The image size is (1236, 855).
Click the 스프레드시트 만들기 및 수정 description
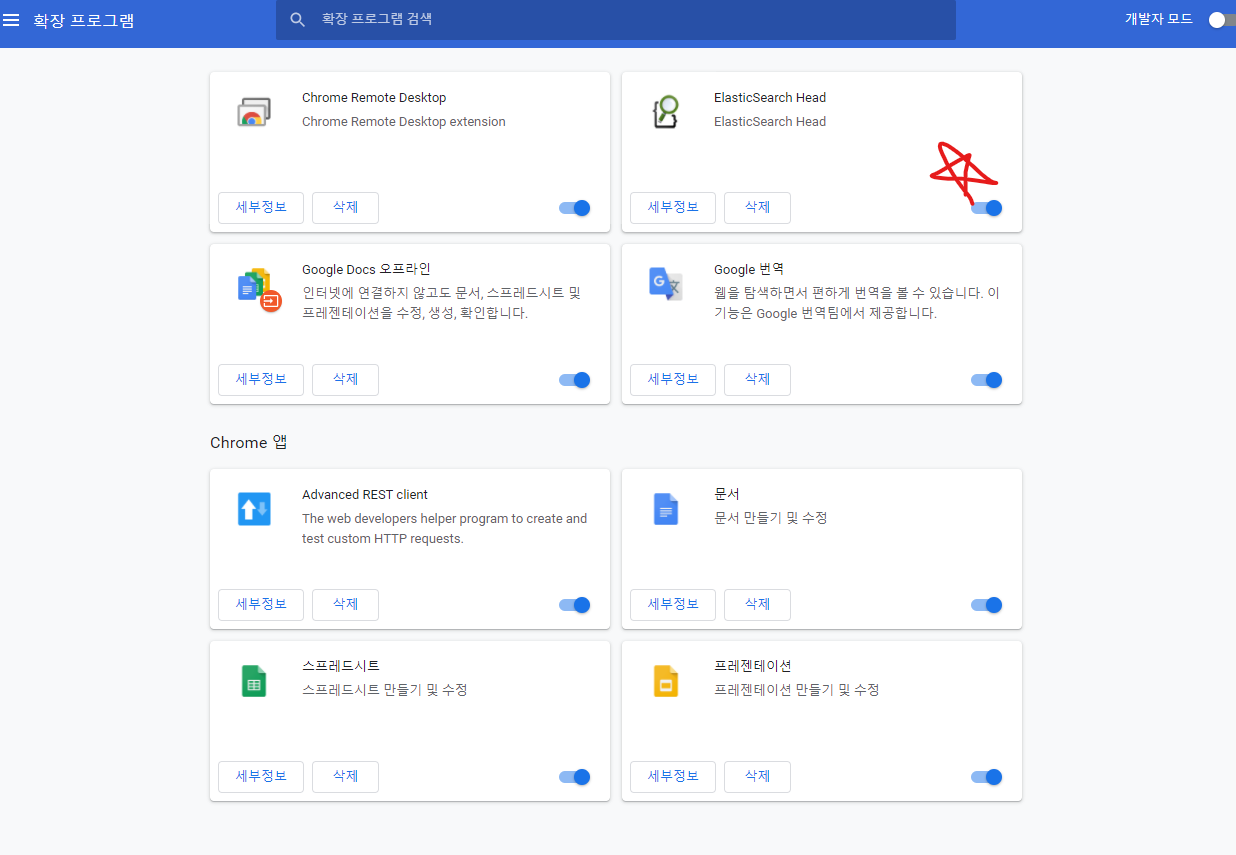point(385,690)
